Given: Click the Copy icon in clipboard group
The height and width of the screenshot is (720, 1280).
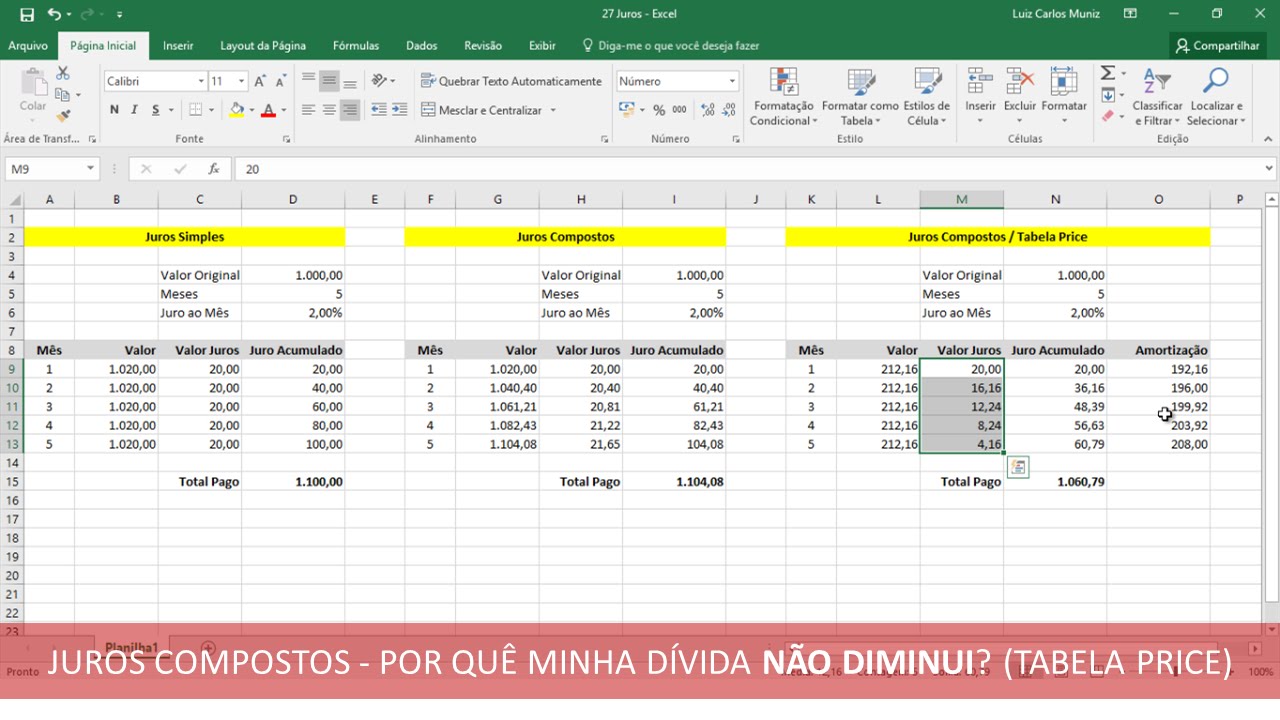Looking at the screenshot, I should point(63,95).
